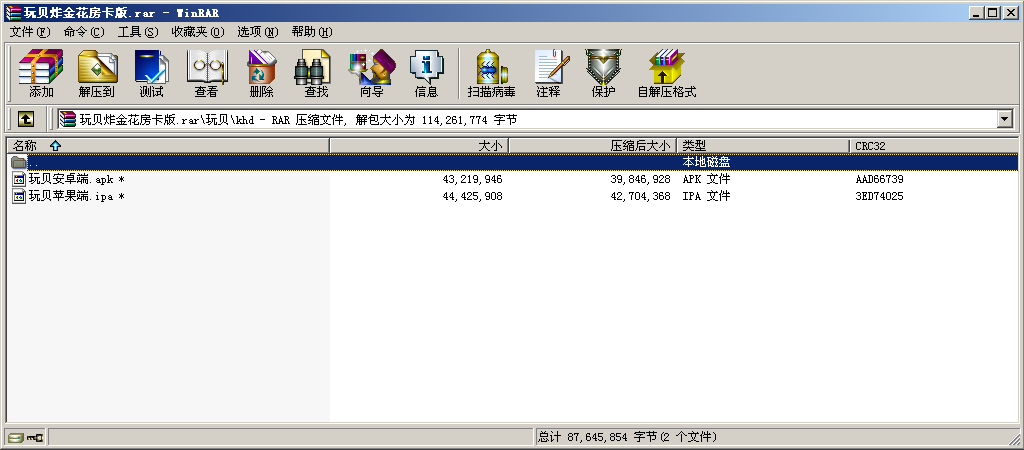Show archive 信息 (Info)
This screenshot has height=450, width=1024.
click(x=426, y=73)
